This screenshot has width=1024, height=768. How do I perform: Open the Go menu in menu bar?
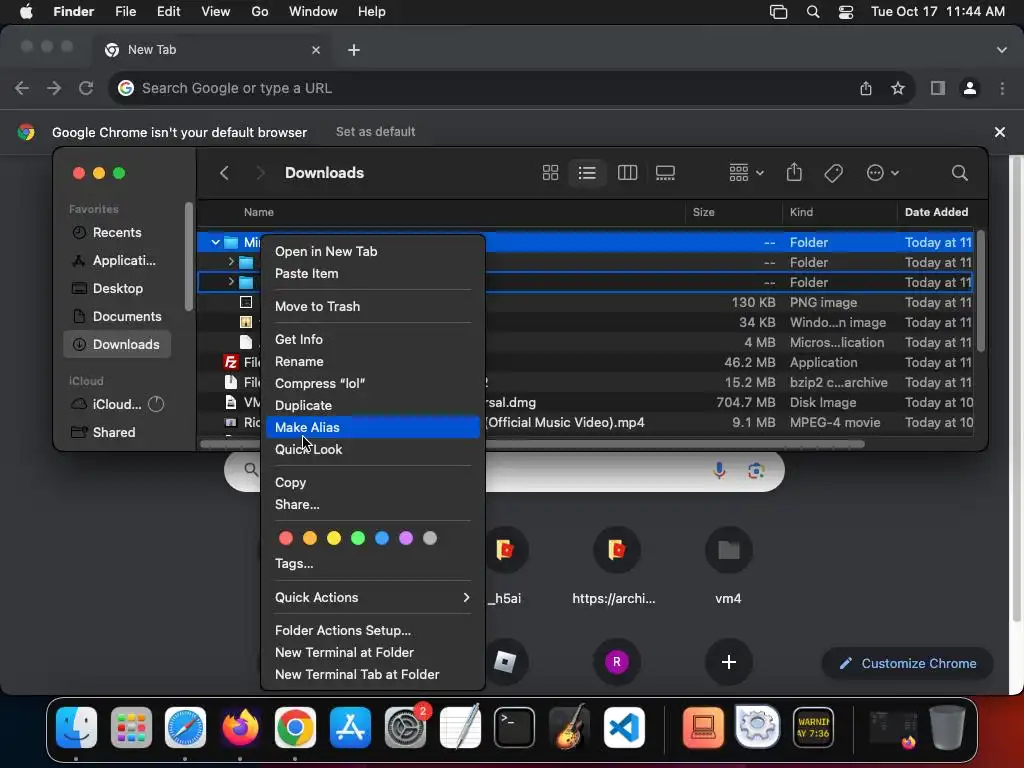(260, 12)
